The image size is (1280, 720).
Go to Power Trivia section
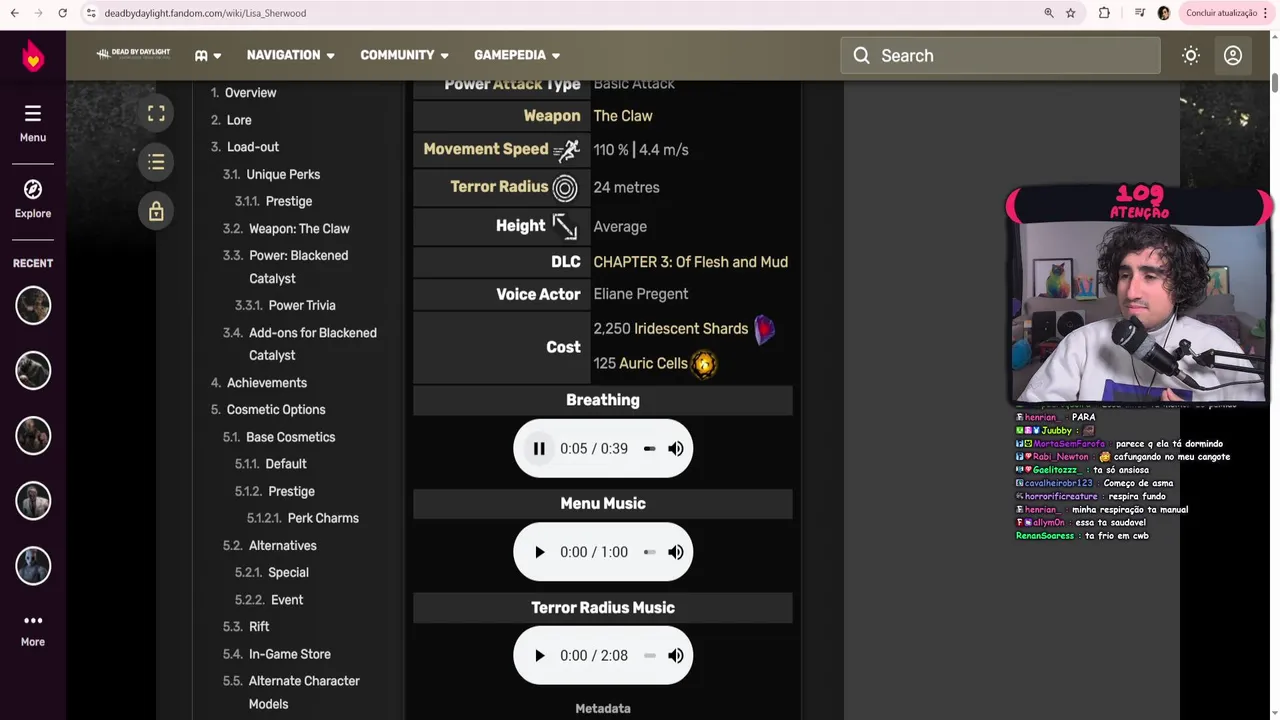[x=302, y=306]
